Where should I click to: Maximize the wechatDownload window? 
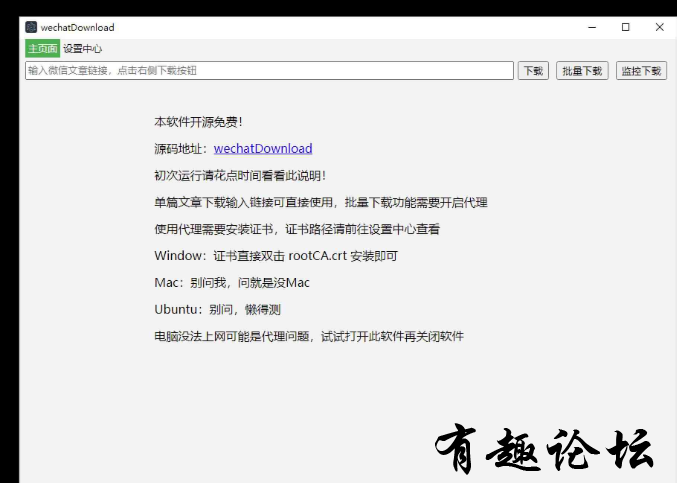pyautogui.click(x=625, y=27)
